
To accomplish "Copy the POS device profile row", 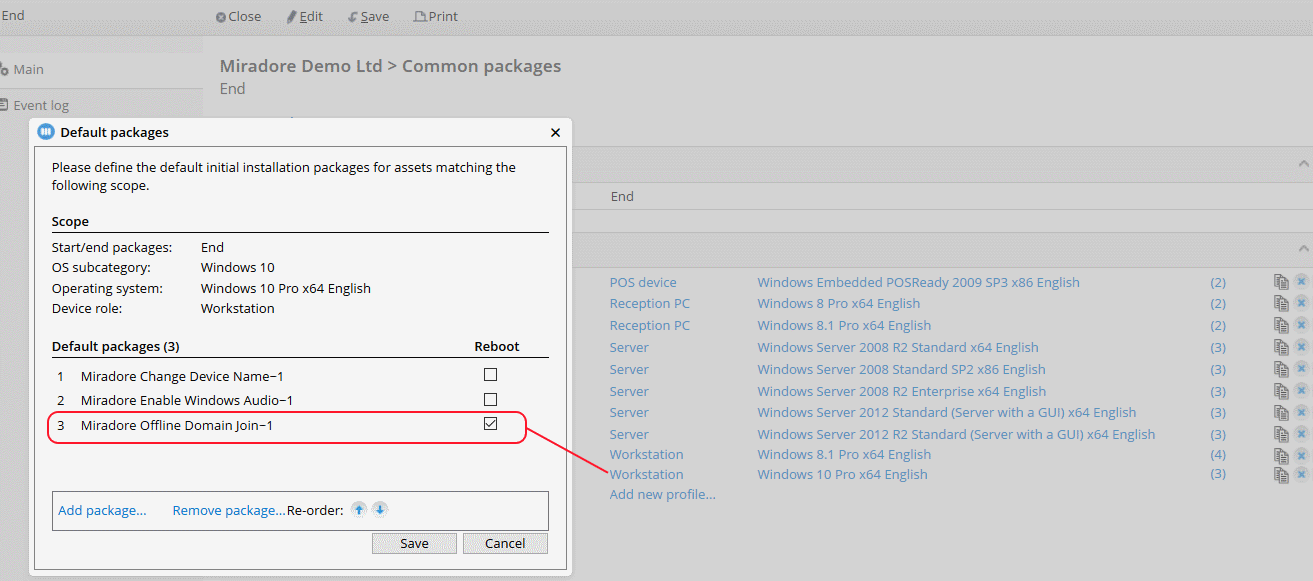I will tap(1281, 282).
